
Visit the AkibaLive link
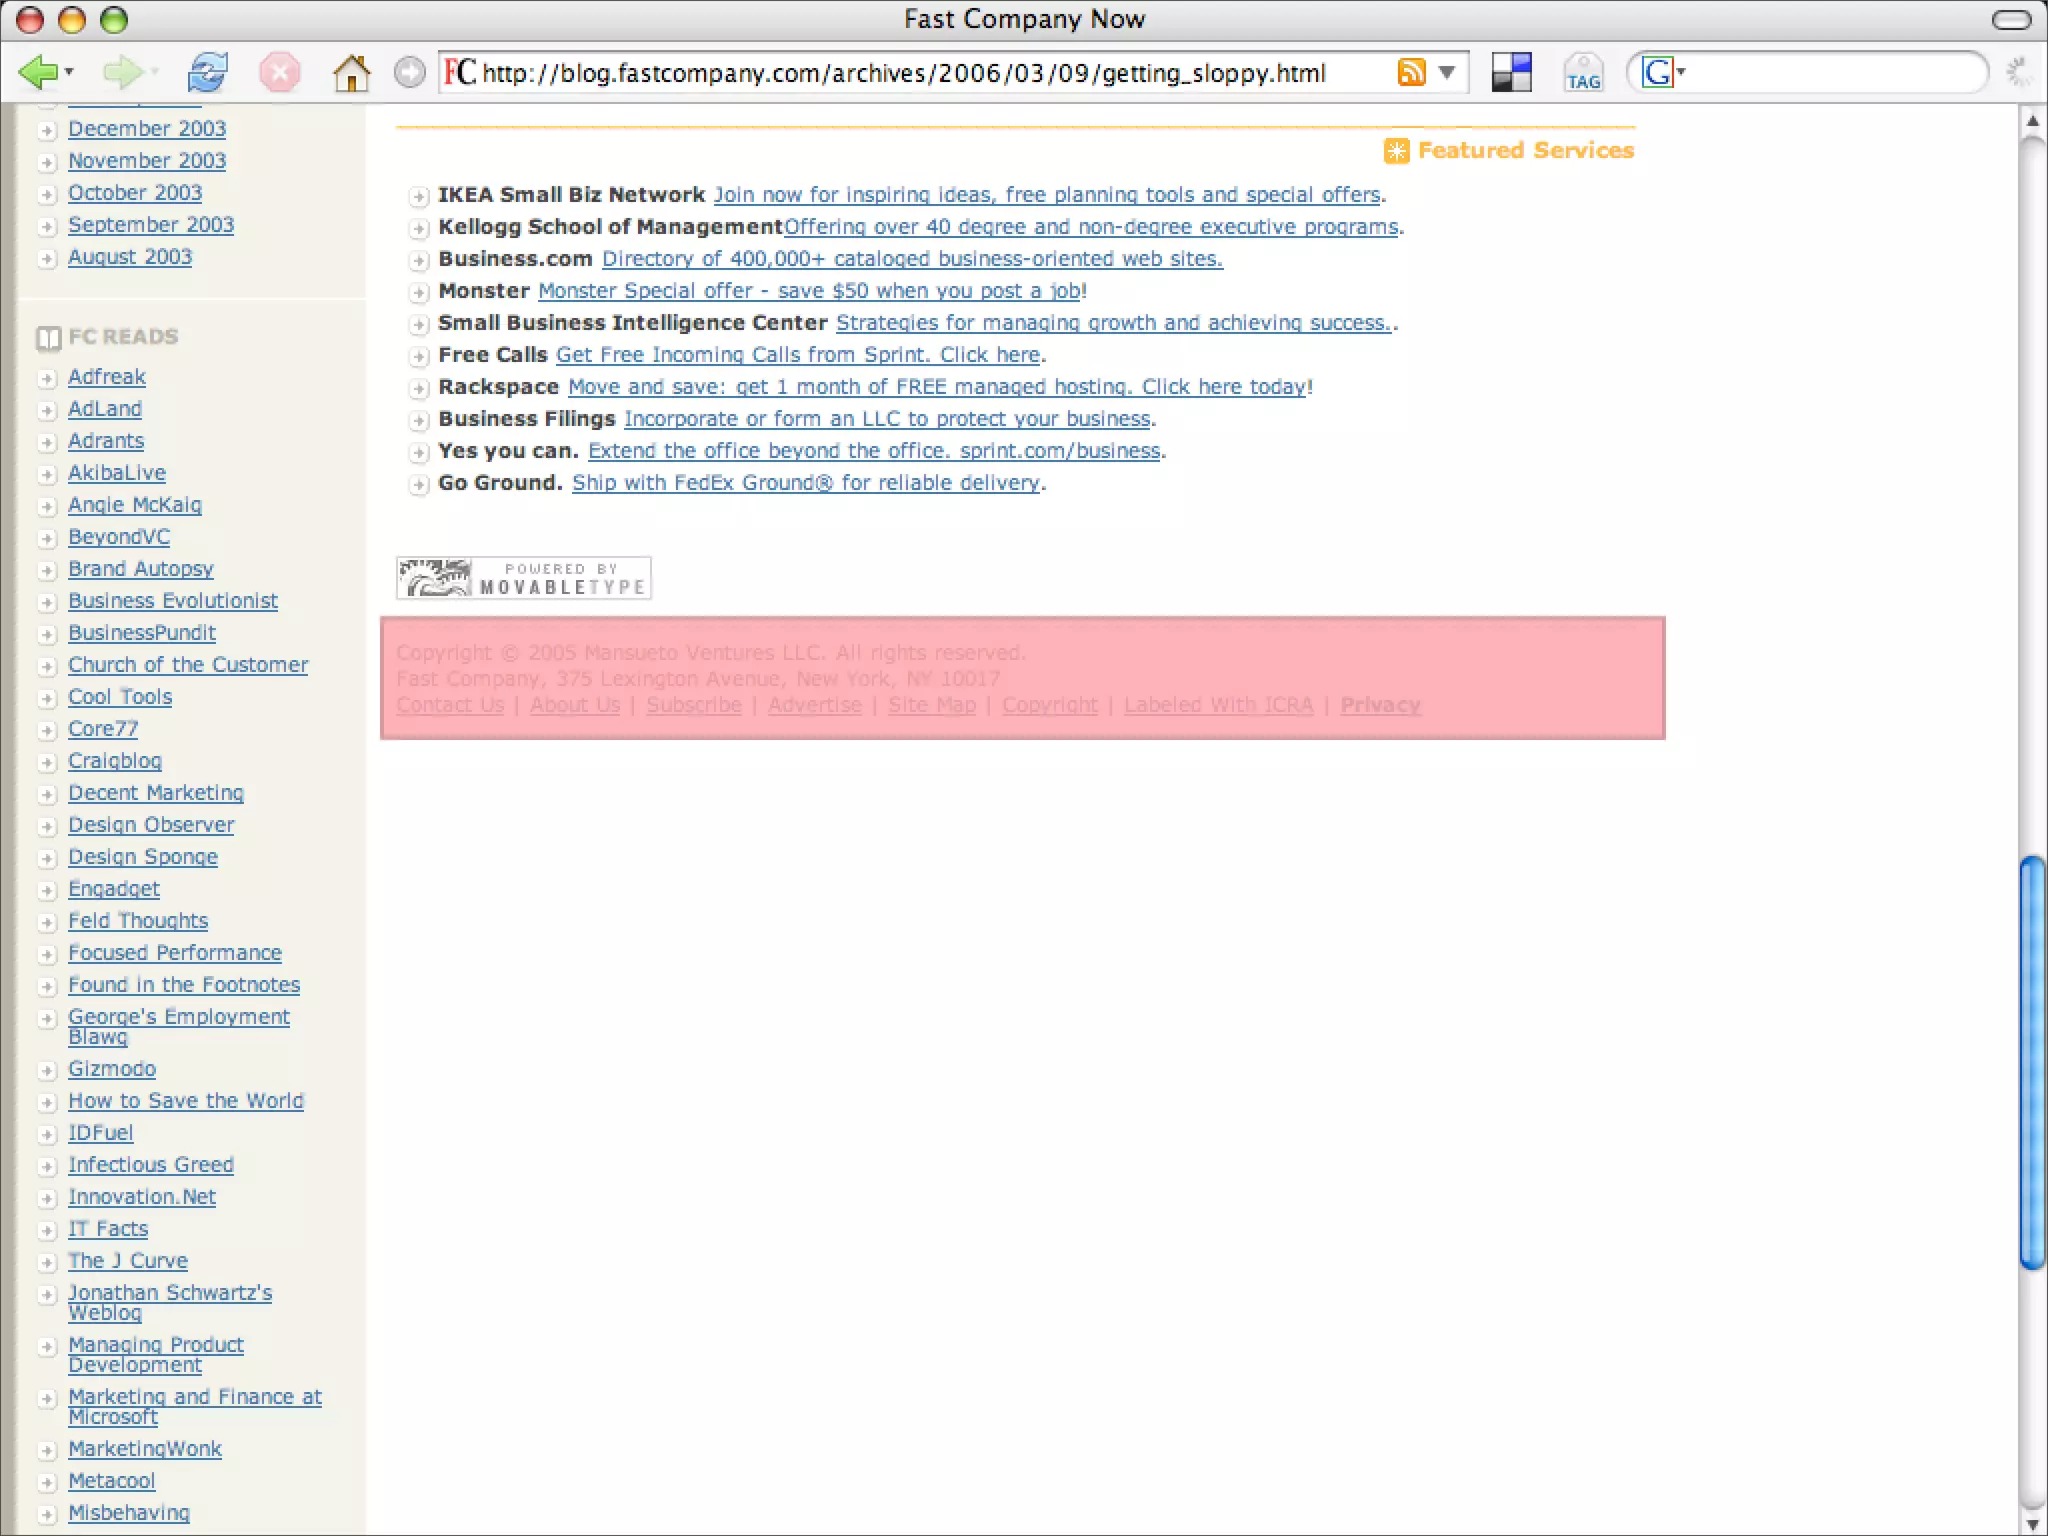(x=117, y=472)
